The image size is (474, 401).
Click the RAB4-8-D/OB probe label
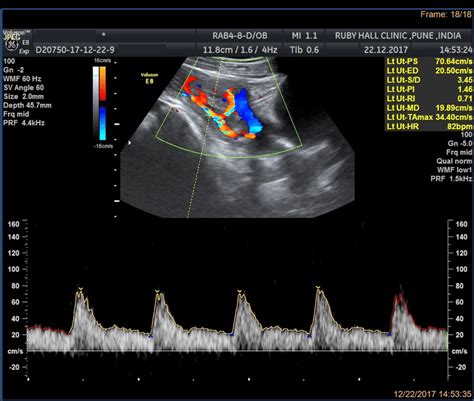coord(240,36)
